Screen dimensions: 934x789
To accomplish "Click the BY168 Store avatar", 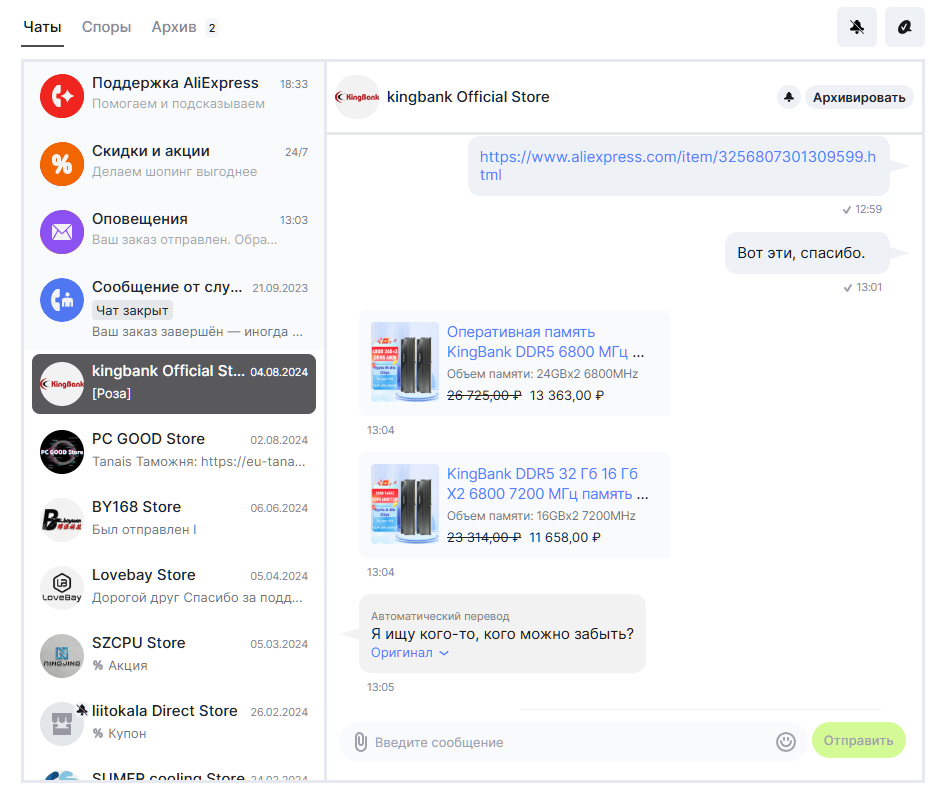I will tap(62, 520).
